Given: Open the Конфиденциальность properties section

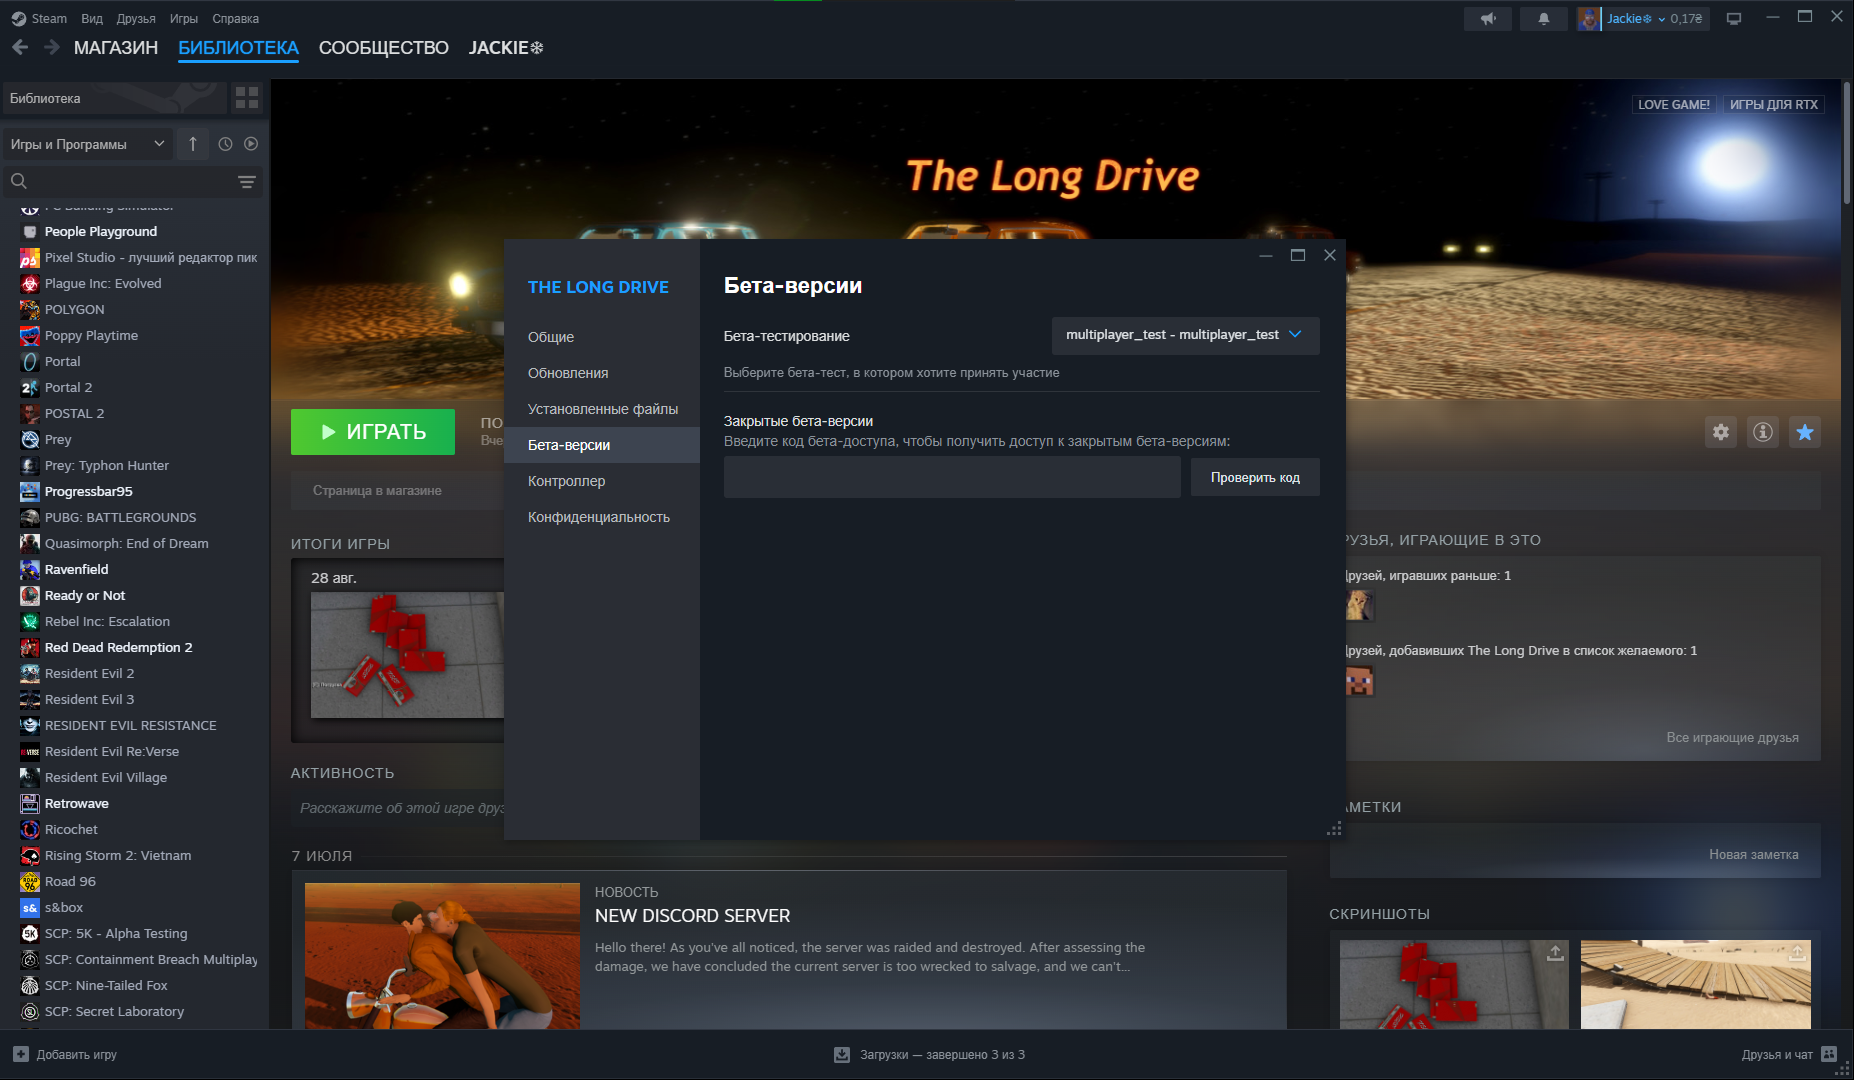Looking at the screenshot, I should pyautogui.click(x=602, y=517).
